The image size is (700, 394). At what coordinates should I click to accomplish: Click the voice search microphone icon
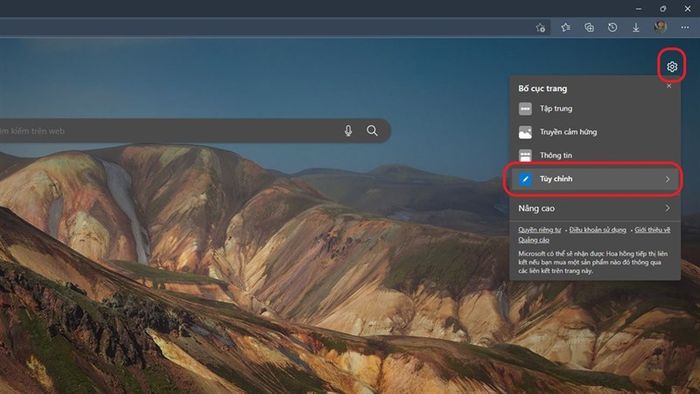point(348,130)
